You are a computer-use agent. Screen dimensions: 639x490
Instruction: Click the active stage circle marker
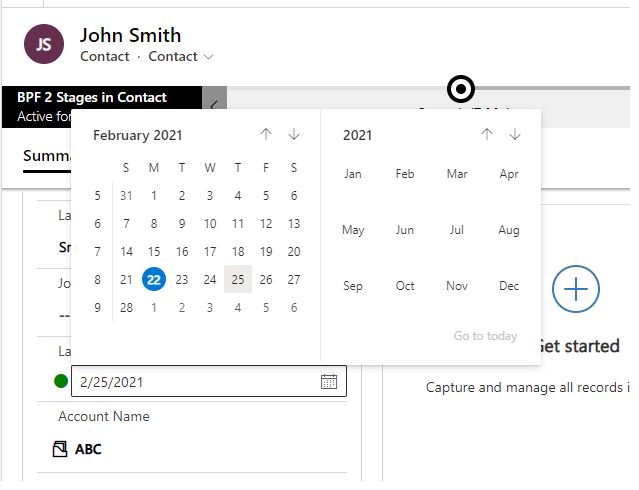tap(461, 89)
